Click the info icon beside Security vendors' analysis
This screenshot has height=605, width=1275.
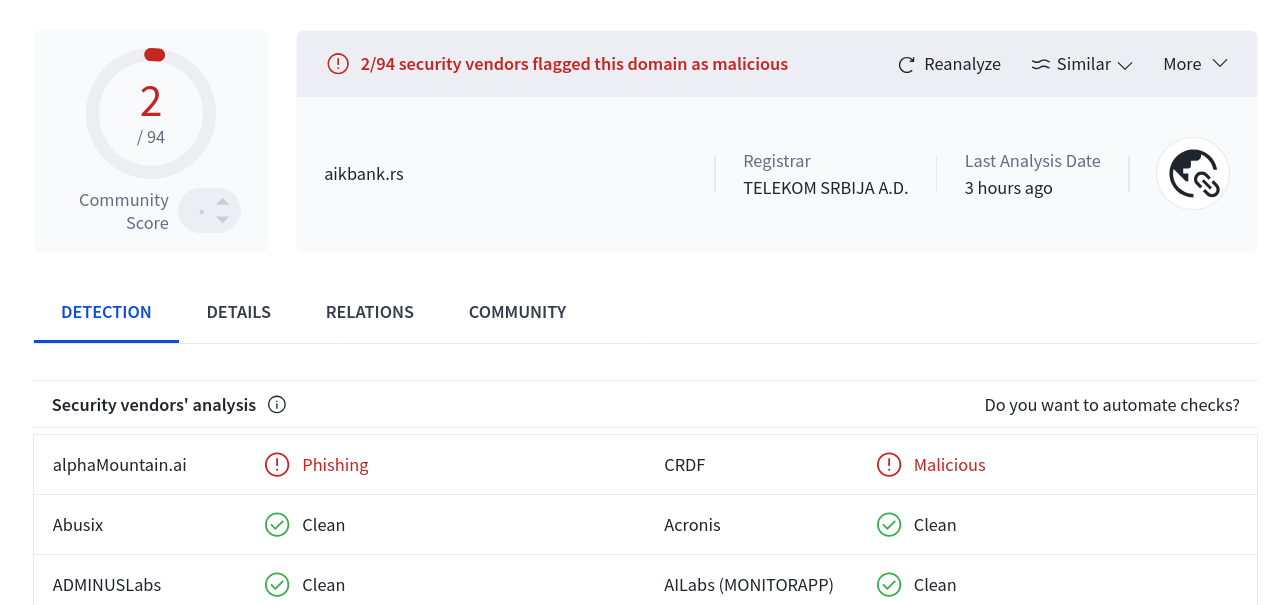pyautogui.click(x=277, y=405)
